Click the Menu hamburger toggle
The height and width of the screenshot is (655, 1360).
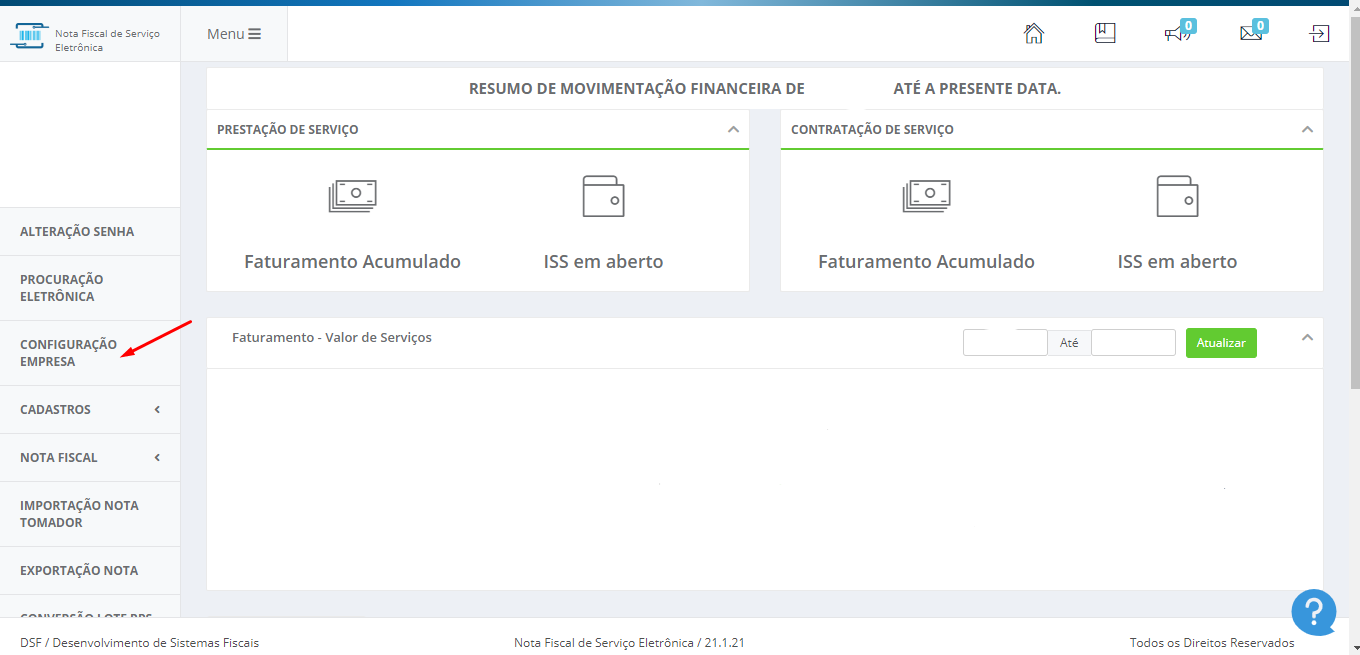(x=234, y=34)
